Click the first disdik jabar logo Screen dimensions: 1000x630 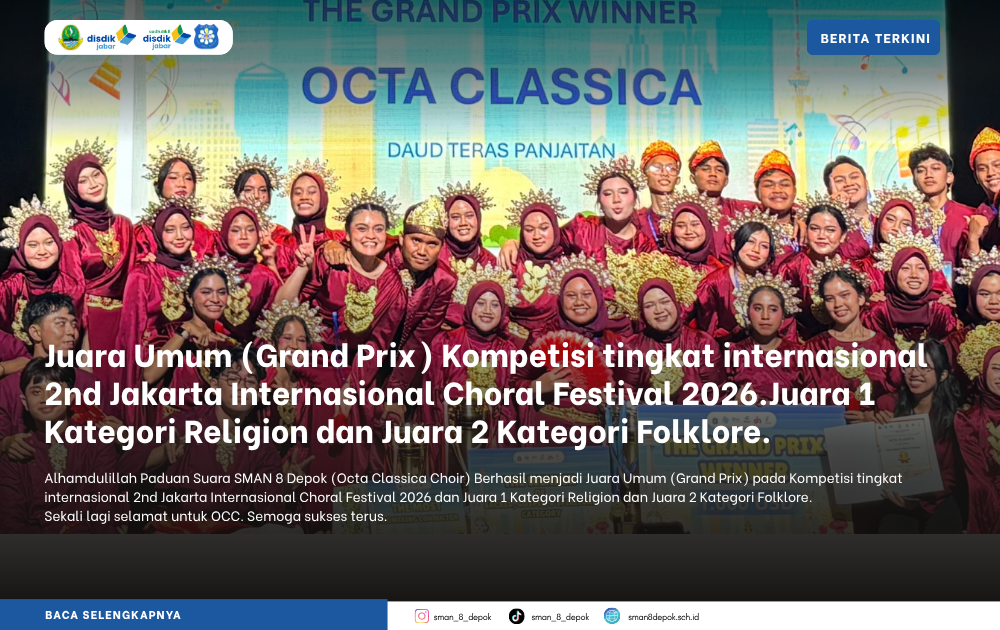point(111,38)
